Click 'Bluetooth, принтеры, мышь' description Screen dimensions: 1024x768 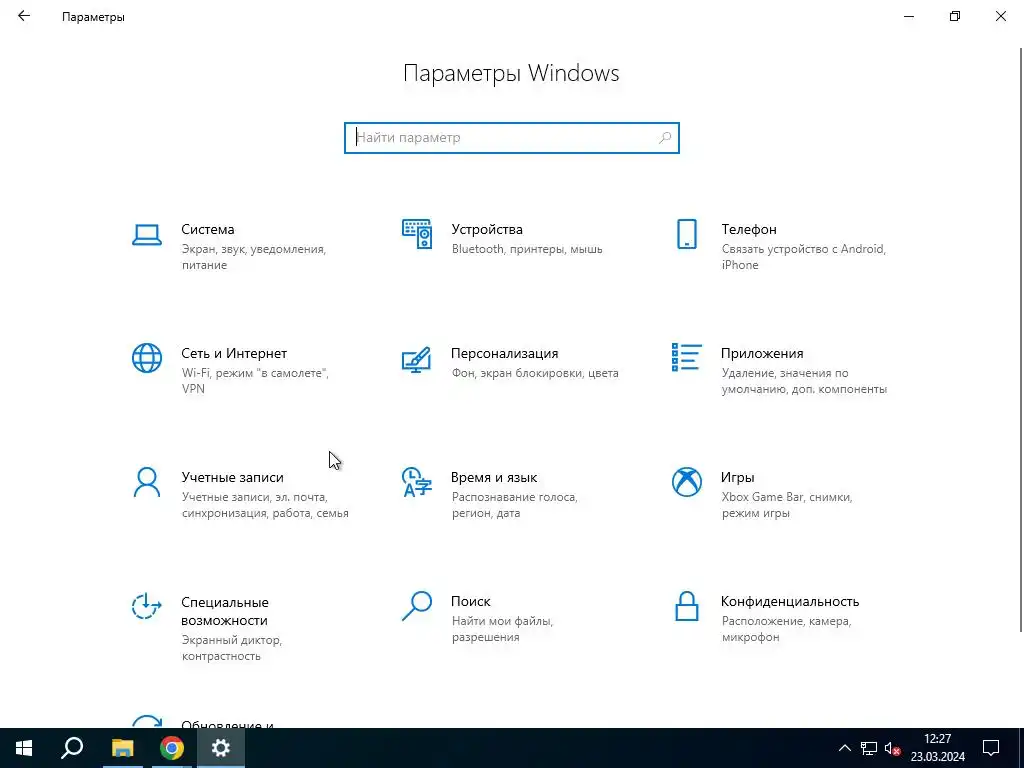tap(527, 249)
